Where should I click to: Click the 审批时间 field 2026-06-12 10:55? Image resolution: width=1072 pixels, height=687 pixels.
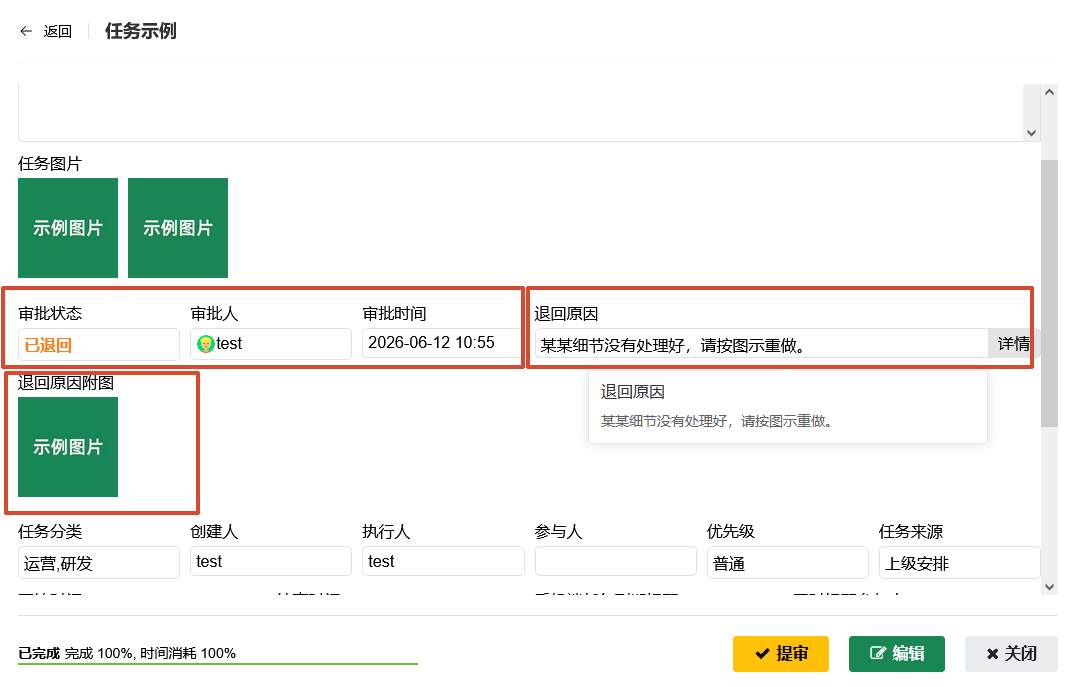[x=441, y=343]
